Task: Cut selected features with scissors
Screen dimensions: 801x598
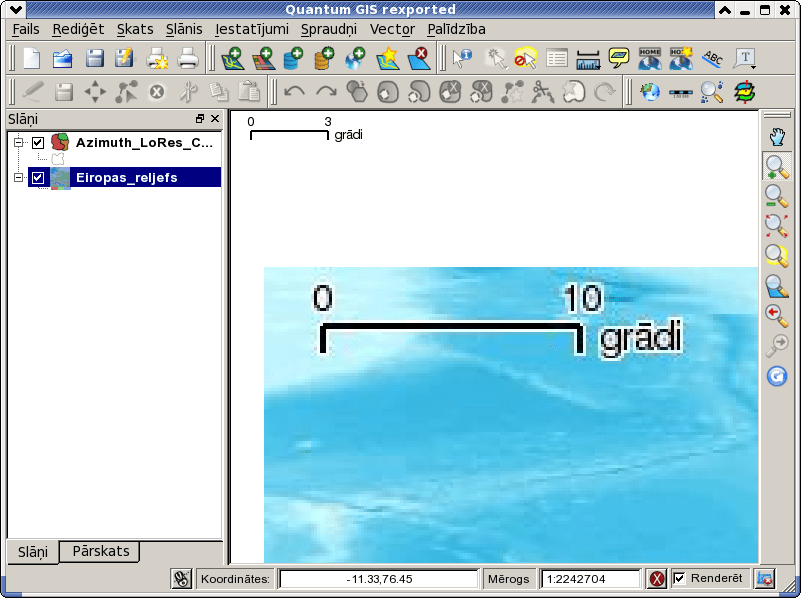Action: pyautogui.click(x=189, y=92)
